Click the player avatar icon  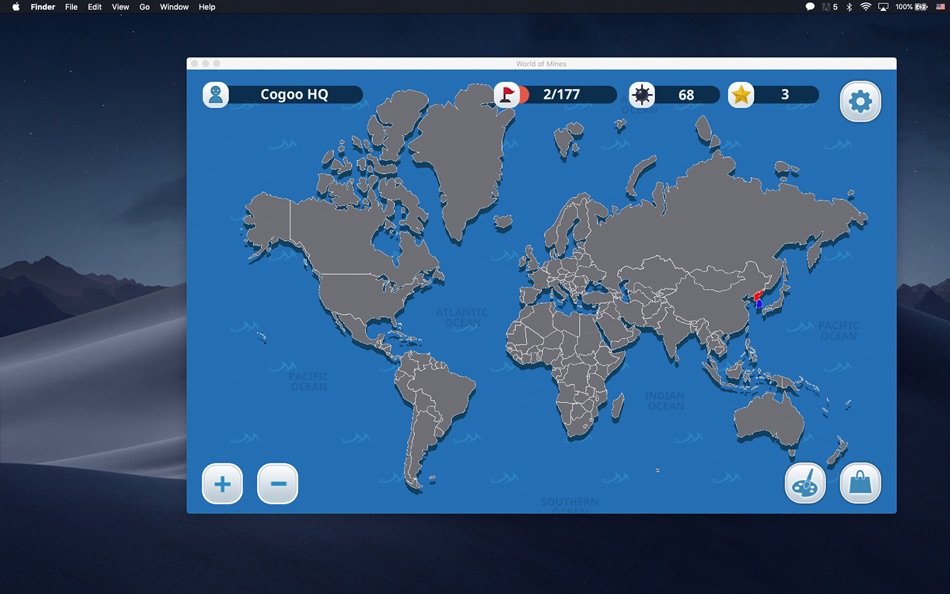pyautogui.click(x=216, y=94)
